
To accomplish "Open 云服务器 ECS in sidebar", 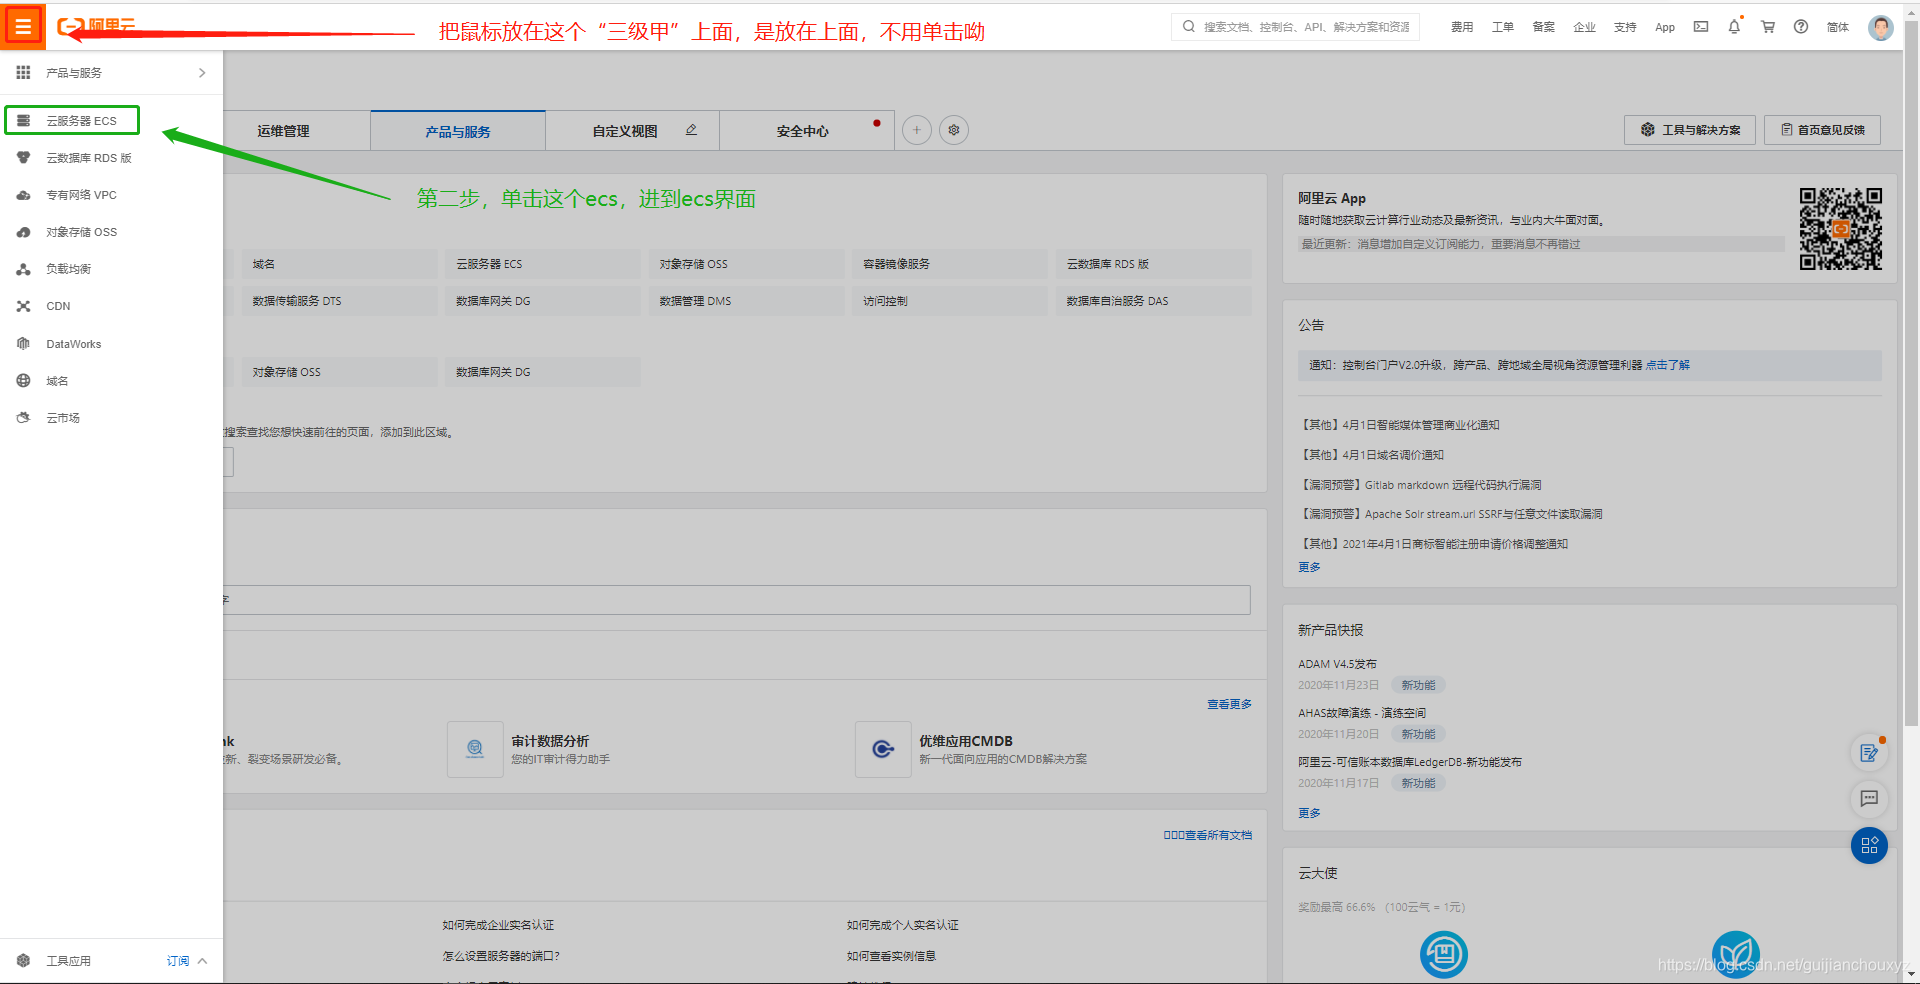I will coord(81,121).
